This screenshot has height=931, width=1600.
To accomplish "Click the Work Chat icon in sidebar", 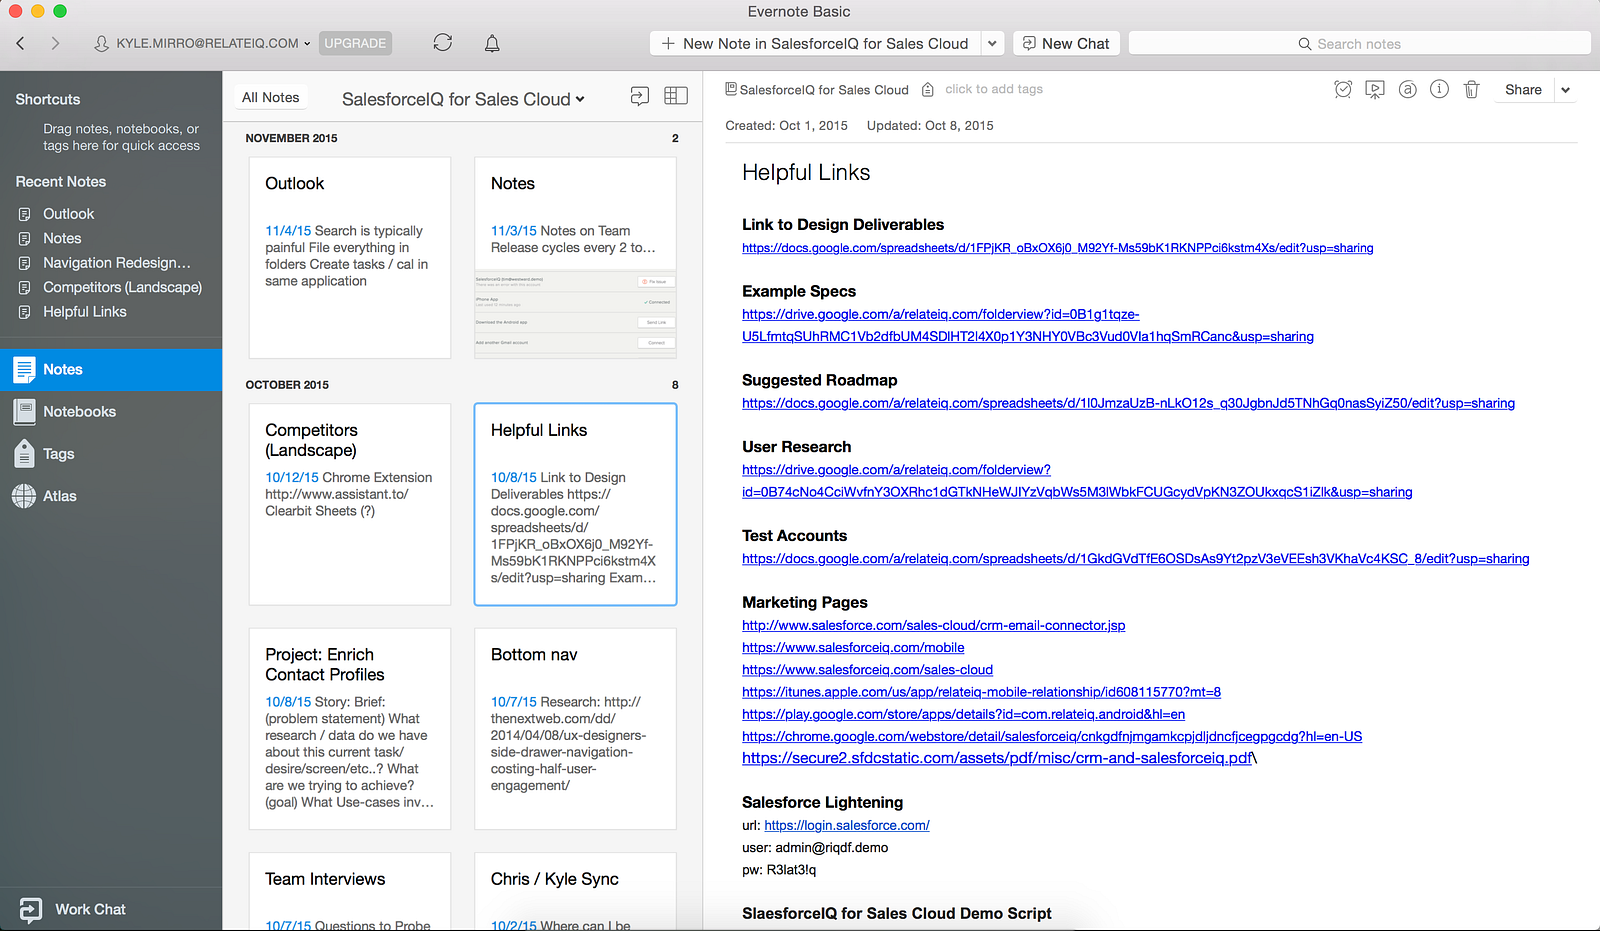I will pyautogui.click(x=31, y=909).
